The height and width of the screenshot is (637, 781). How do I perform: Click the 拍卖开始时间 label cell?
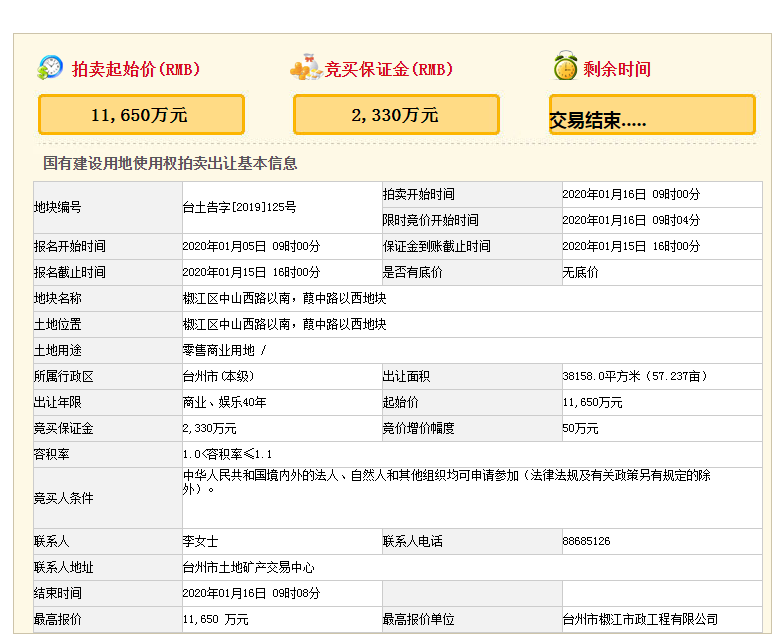click(x=472, y=194)
